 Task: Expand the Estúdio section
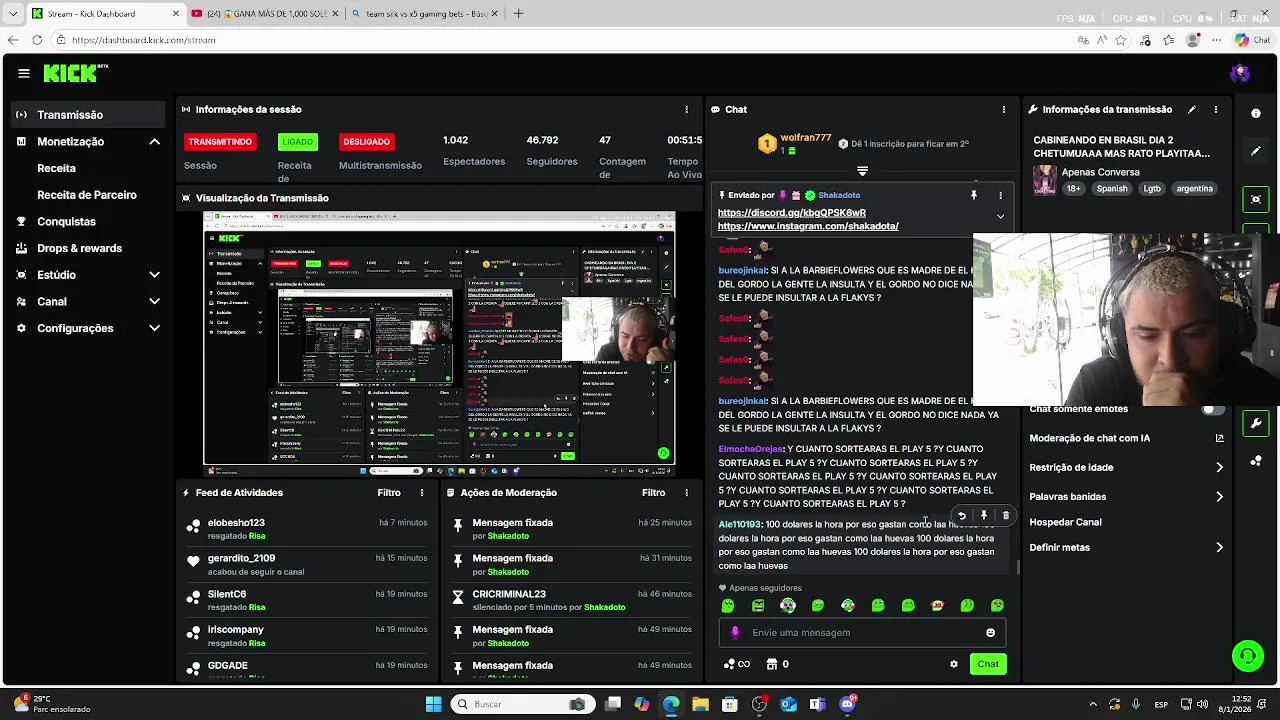(x=154, y=275)
